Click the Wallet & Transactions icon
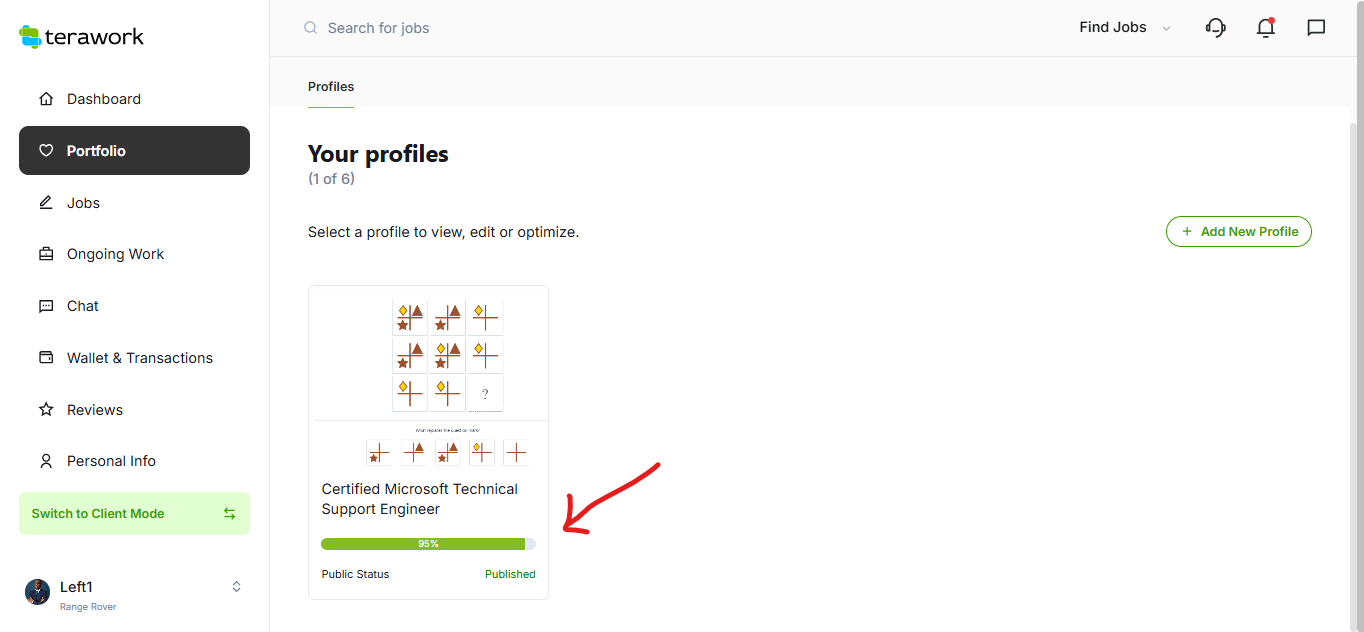 coord(46,358)
